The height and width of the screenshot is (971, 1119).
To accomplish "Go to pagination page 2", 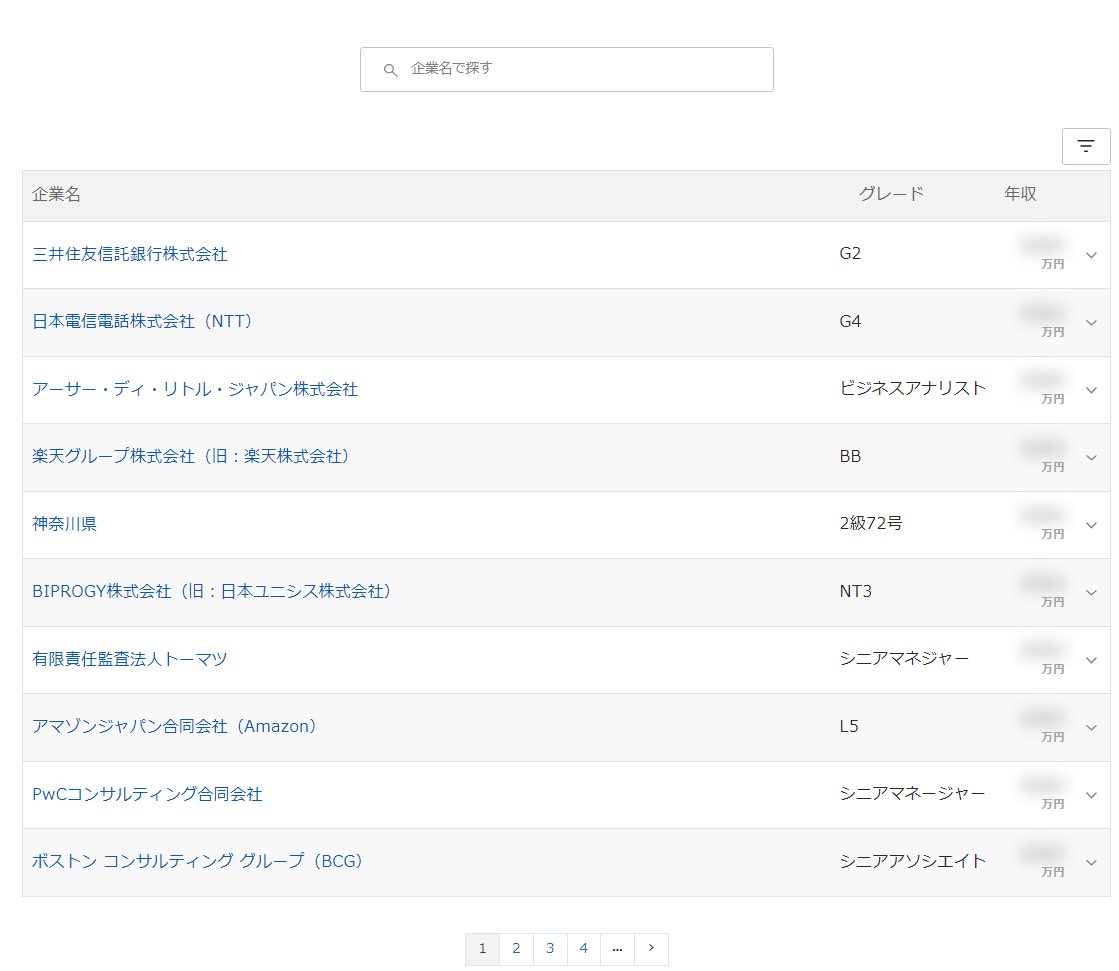I will (516, 949).
